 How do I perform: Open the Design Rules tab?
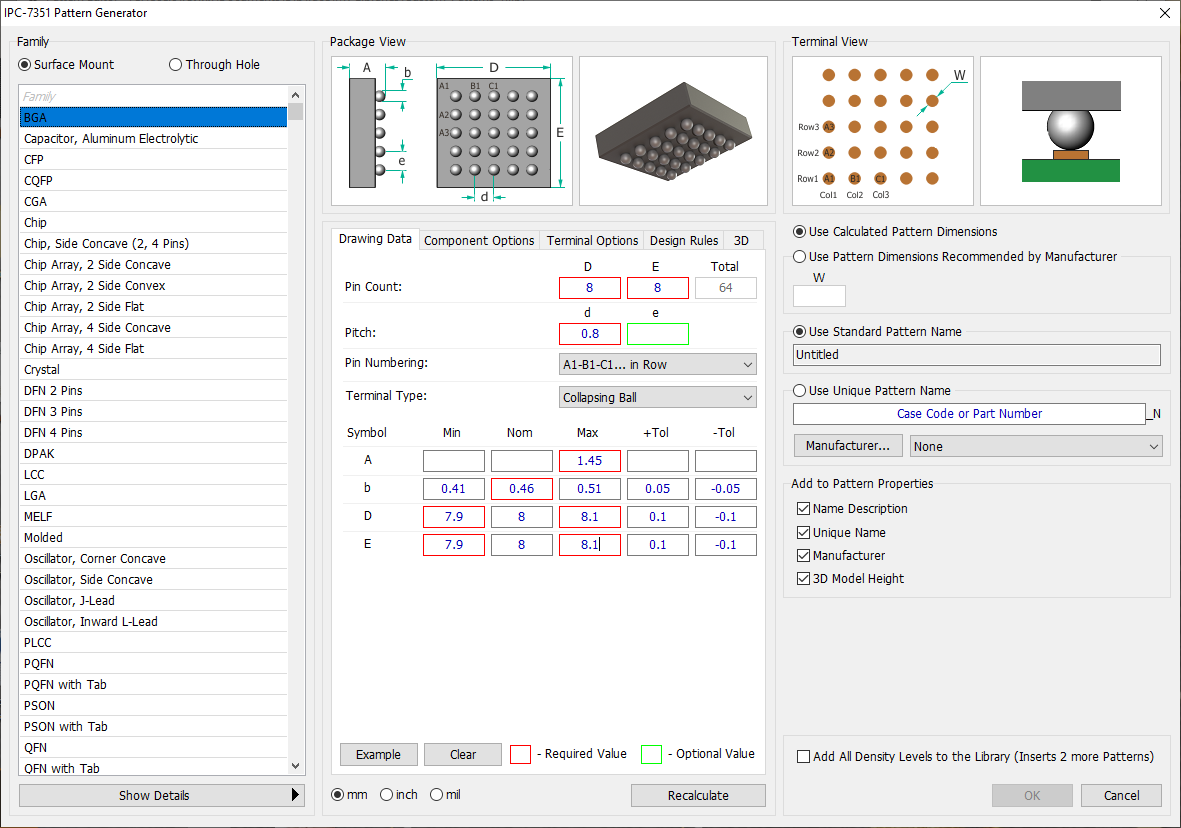(x=684, y=240)
